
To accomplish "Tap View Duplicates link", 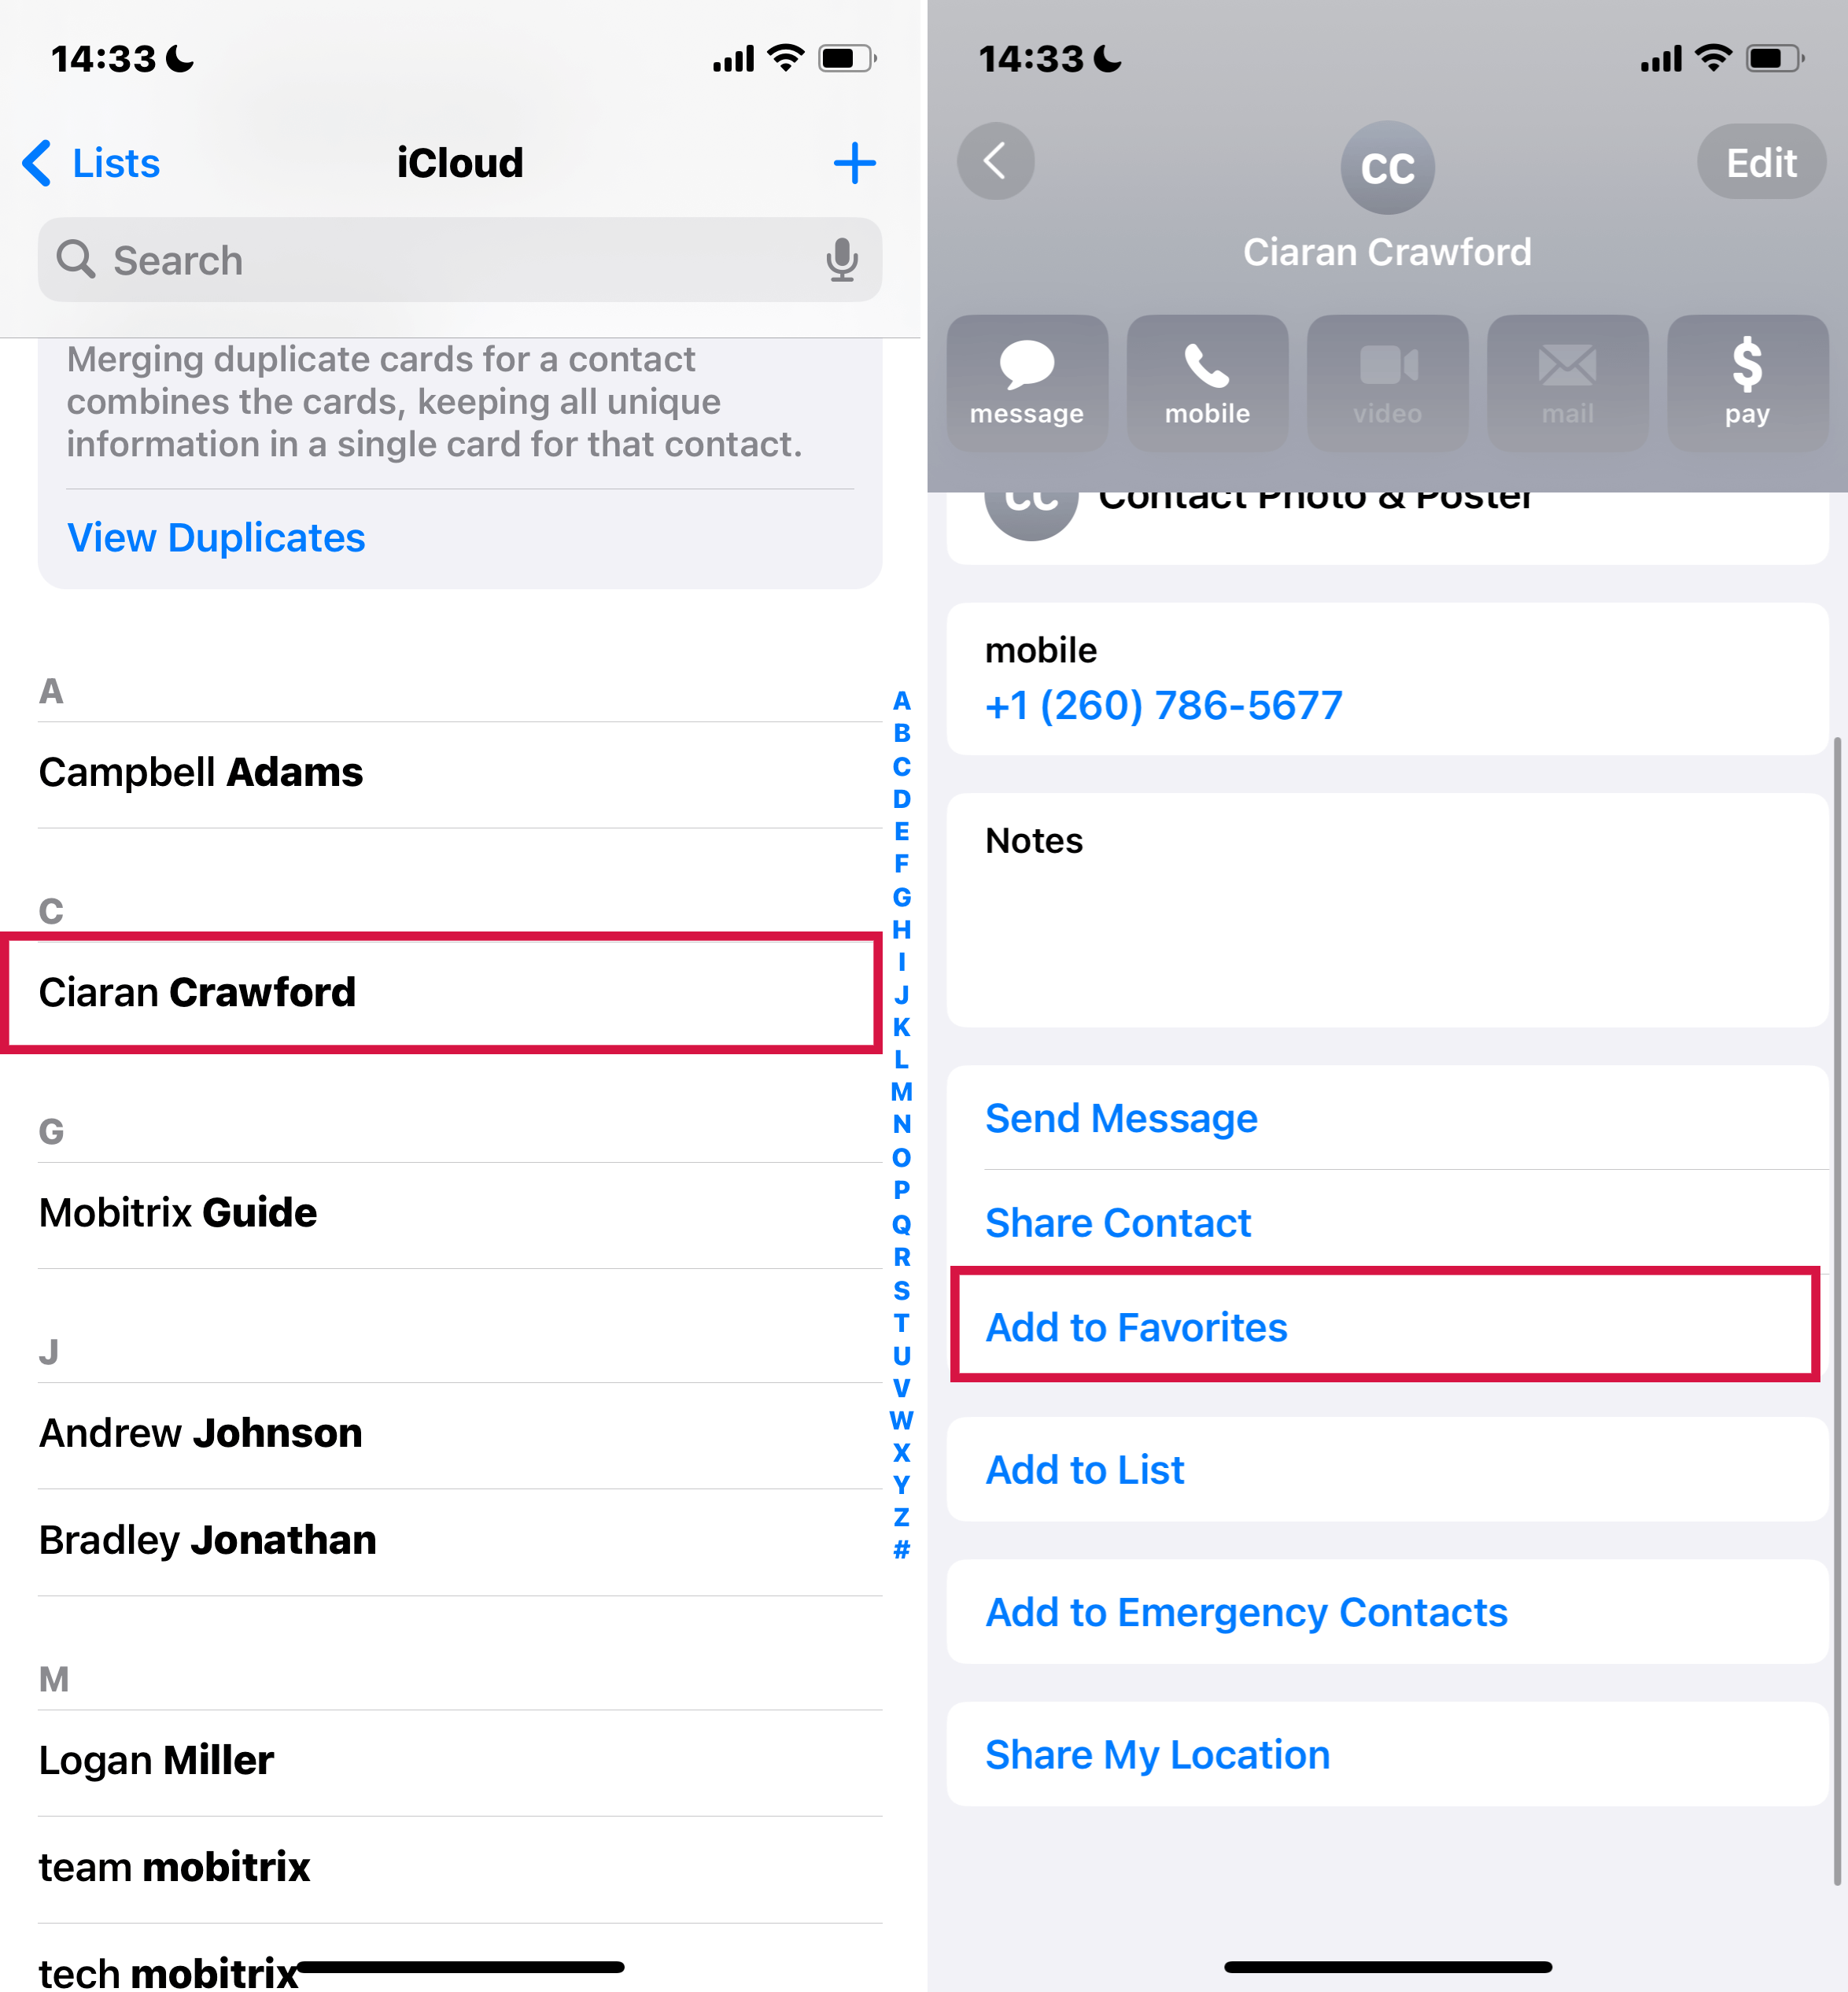I will point(216,537).
